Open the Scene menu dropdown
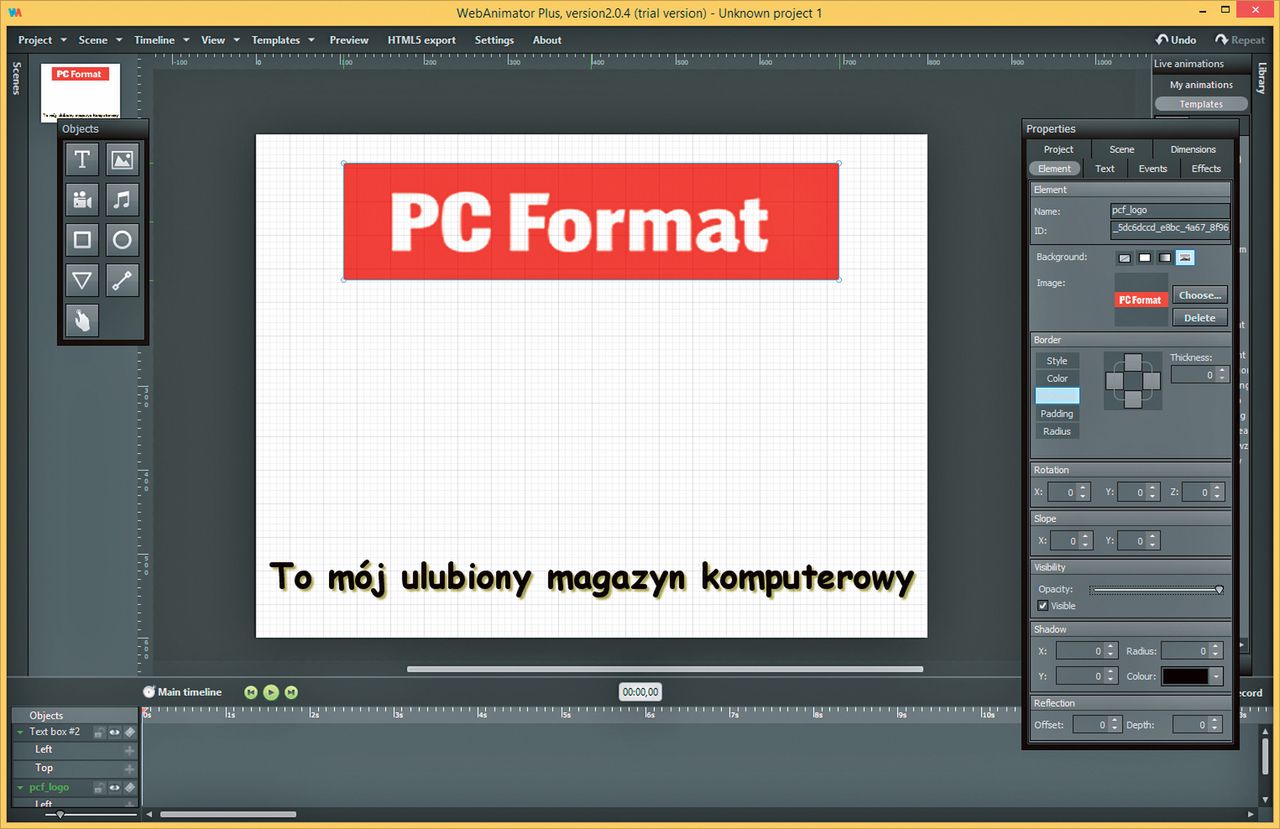The height and width of the screenshot is (829, 1280). [100, 40]
